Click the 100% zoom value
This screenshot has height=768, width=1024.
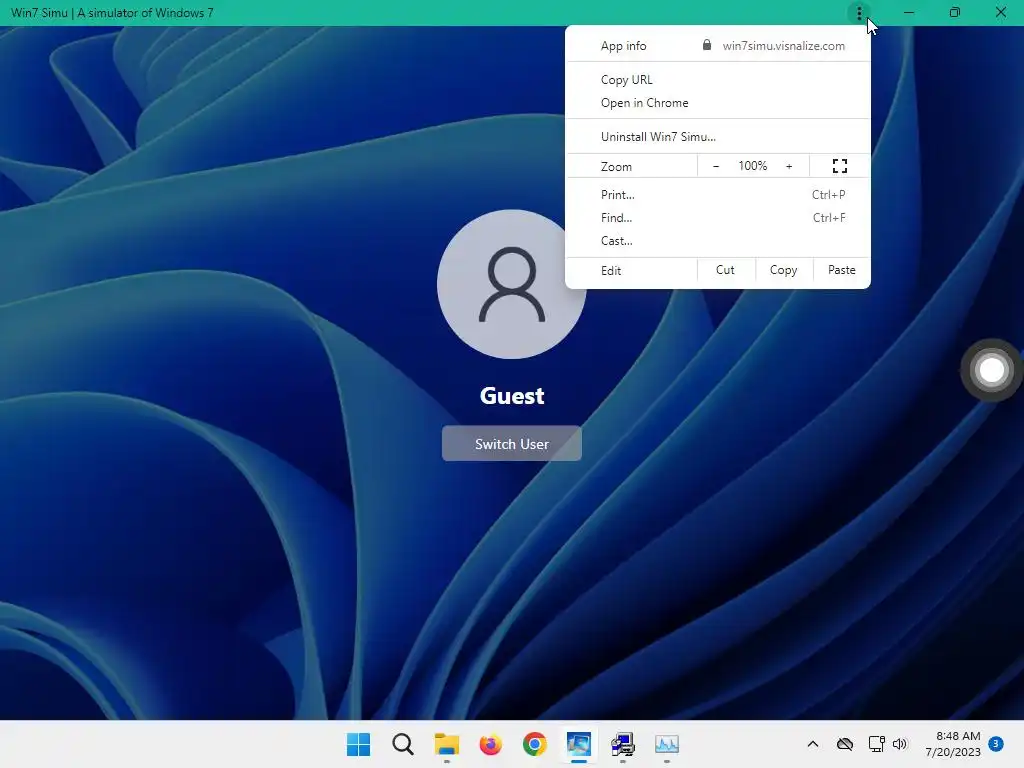click(752, 166)
